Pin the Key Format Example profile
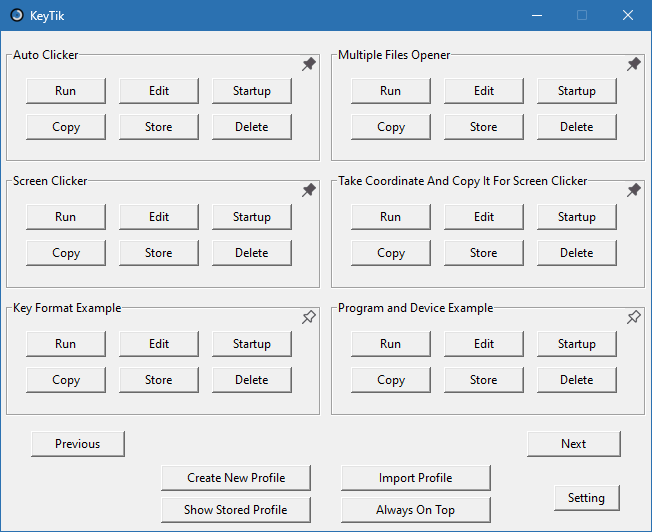Image resolution: width=652 pixels, height=532 pixels. click(x=309, y=317)
